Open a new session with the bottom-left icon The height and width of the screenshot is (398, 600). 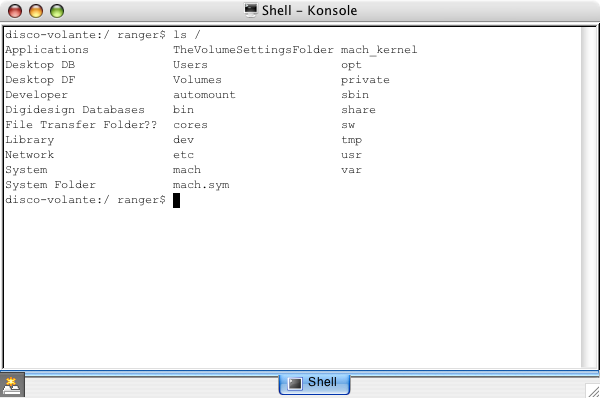click(12, 385)
